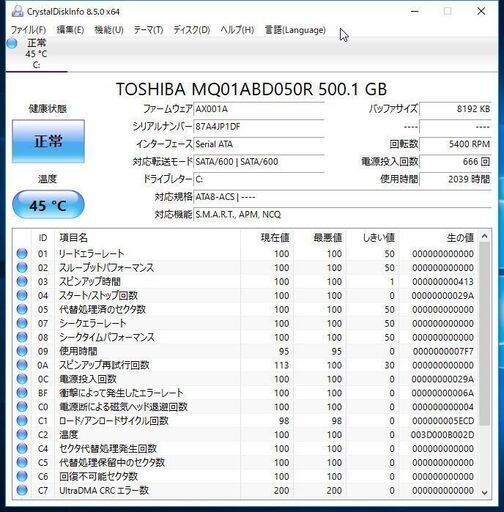Click the status icon for ID 09 row
Viewport: 504px width, 512px height.
22,351
